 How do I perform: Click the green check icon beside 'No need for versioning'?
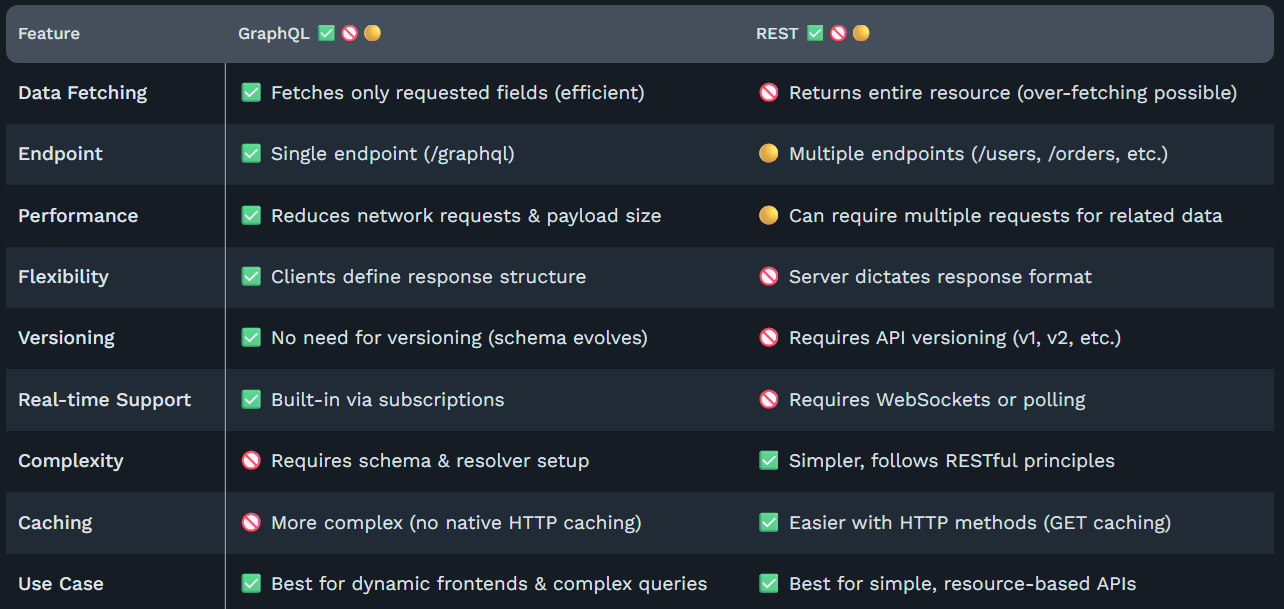pos(251,338)
